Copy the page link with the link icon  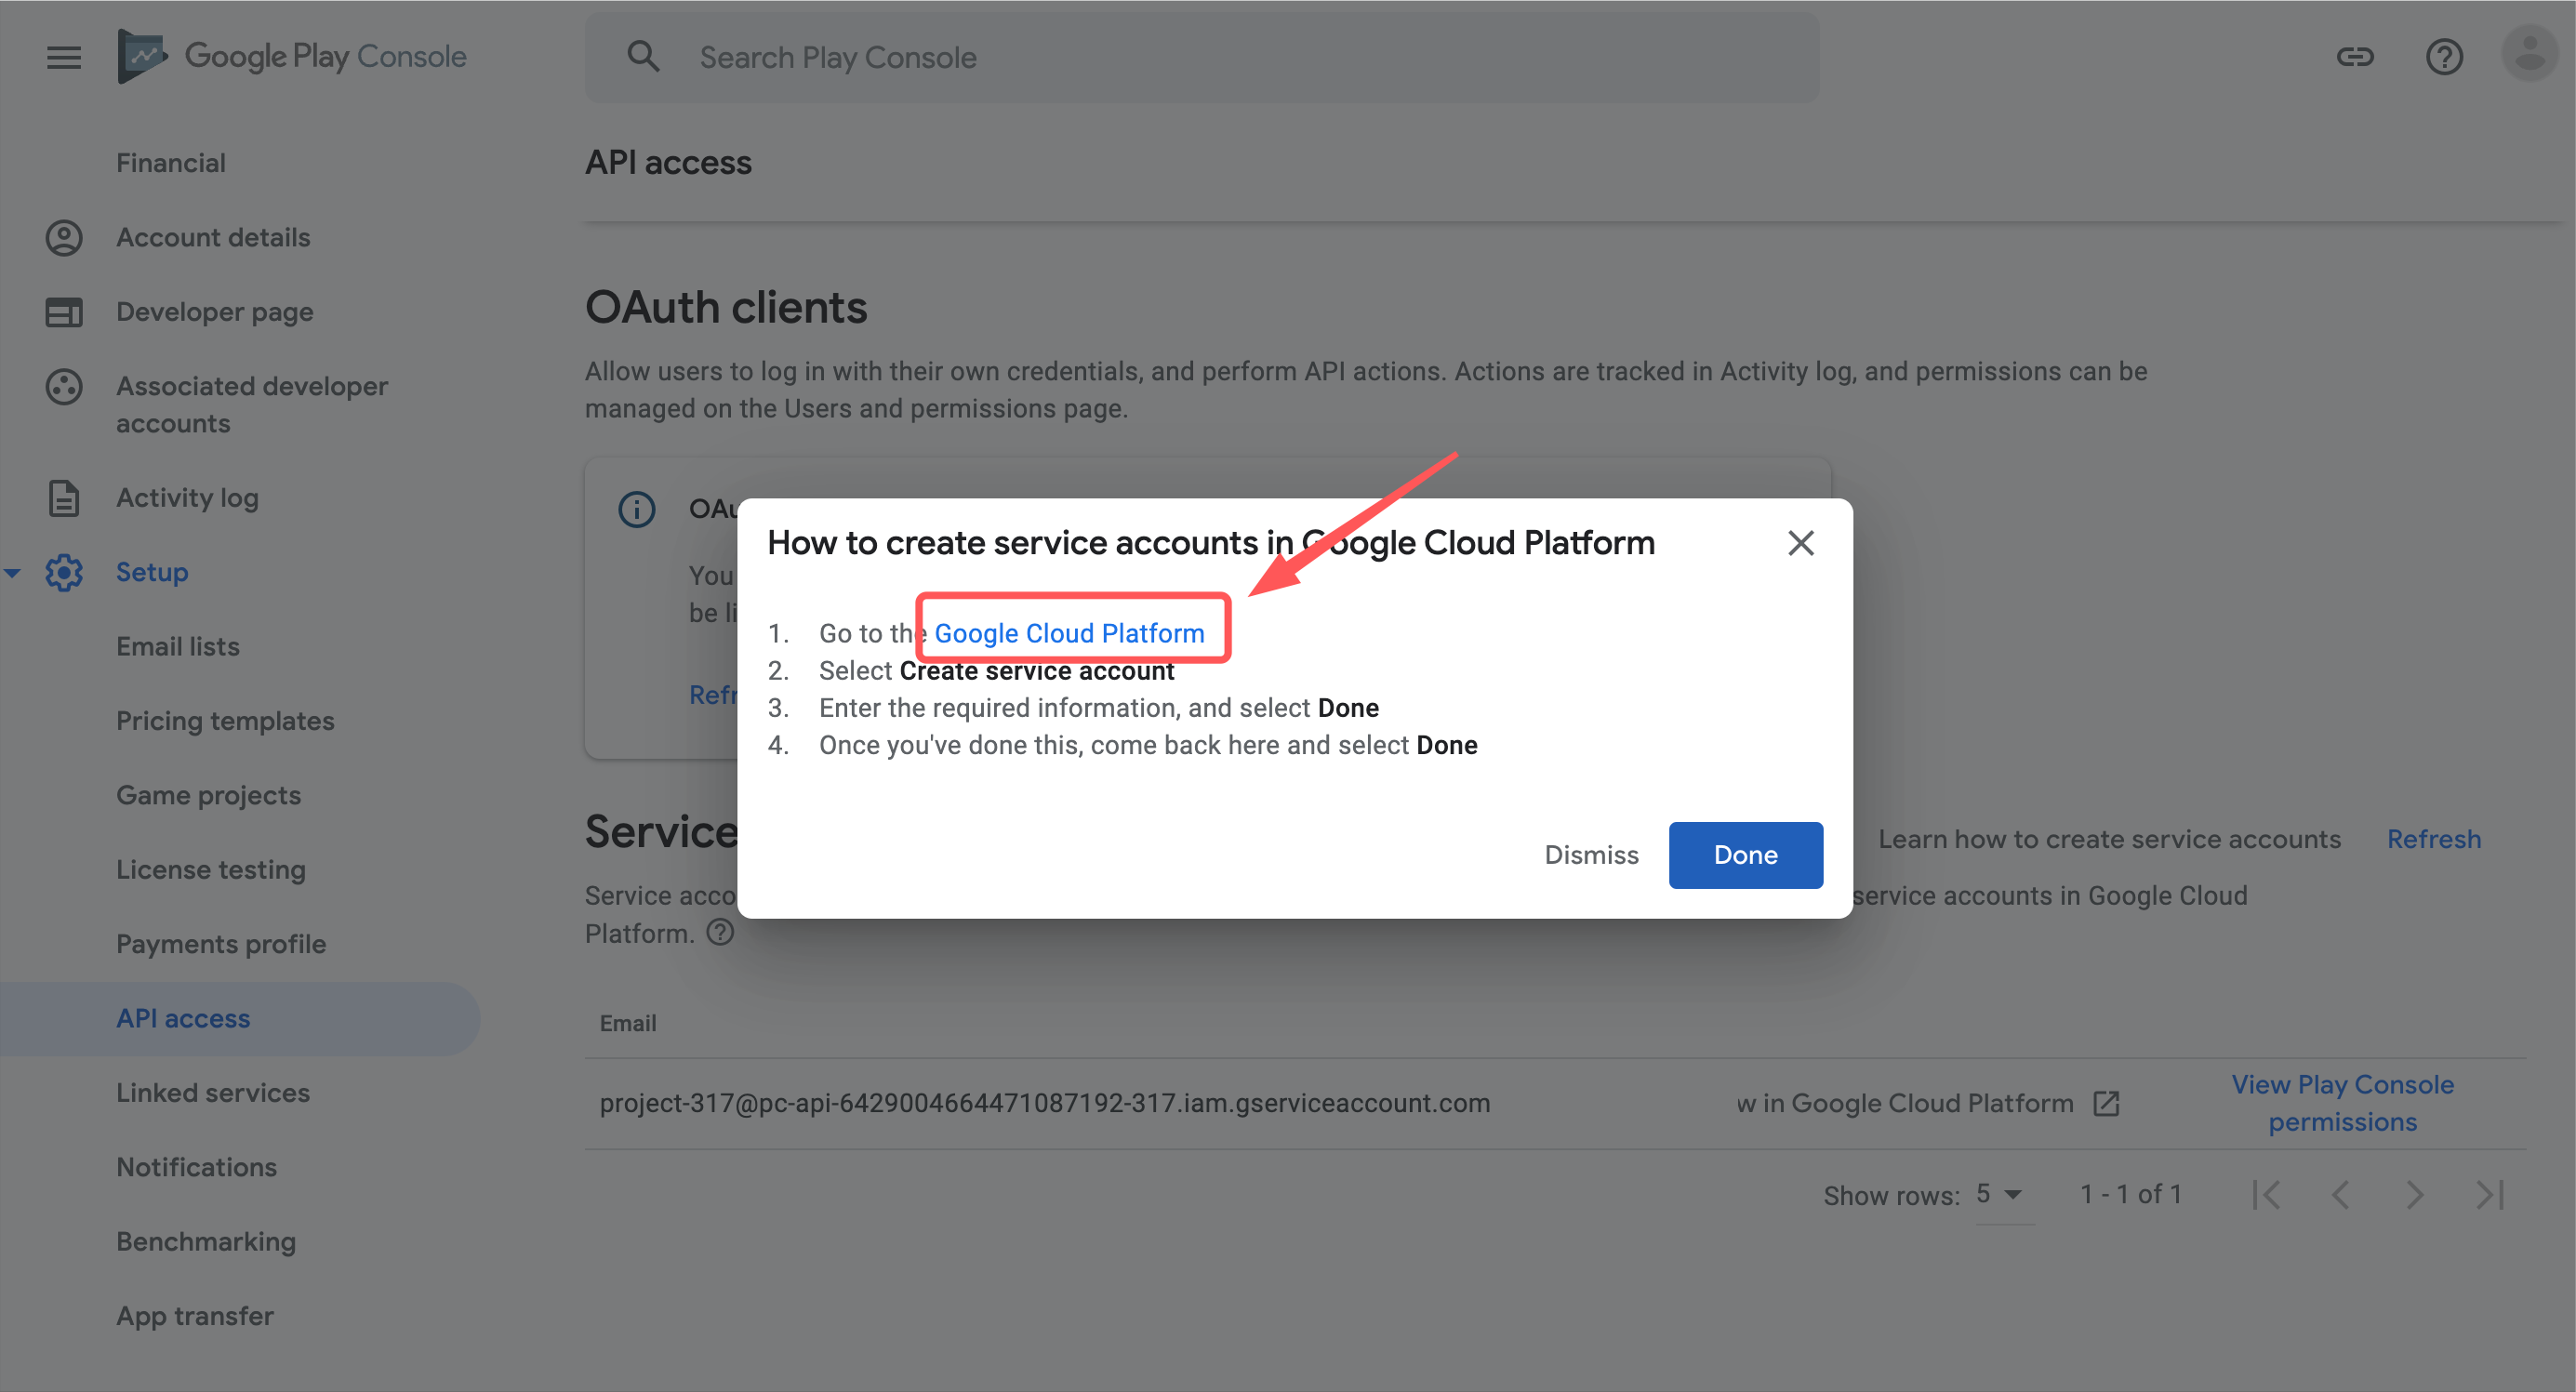[x=2354, y=57]
